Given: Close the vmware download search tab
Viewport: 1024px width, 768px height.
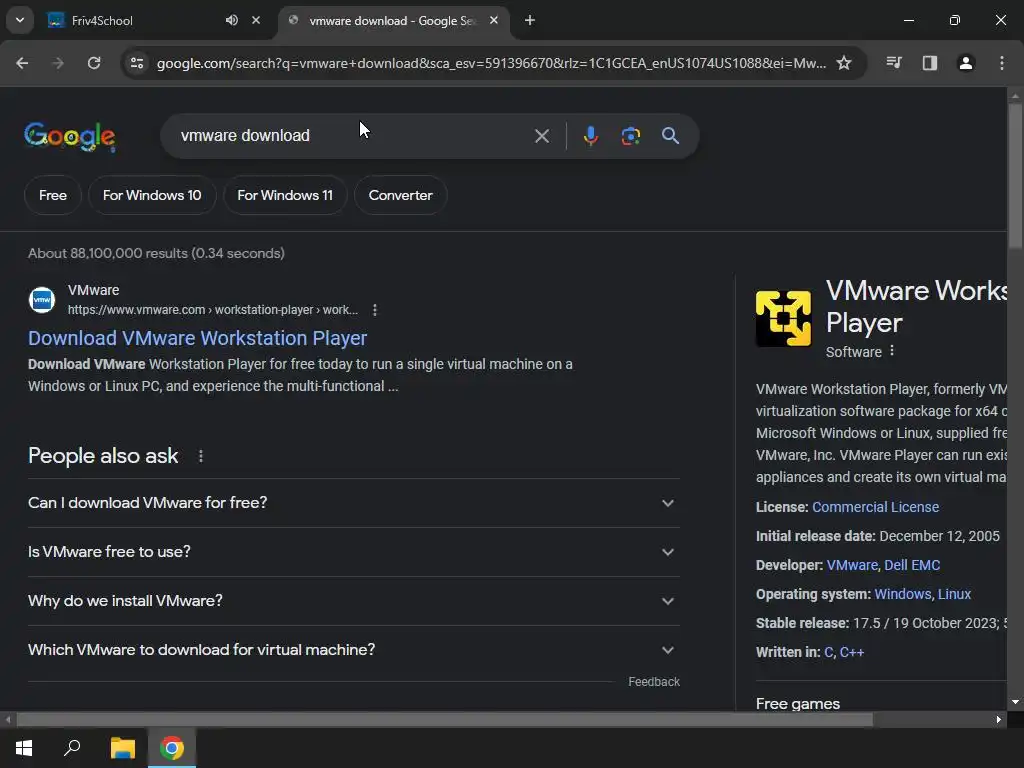Looking at the screenshot, I should (494, 20).
